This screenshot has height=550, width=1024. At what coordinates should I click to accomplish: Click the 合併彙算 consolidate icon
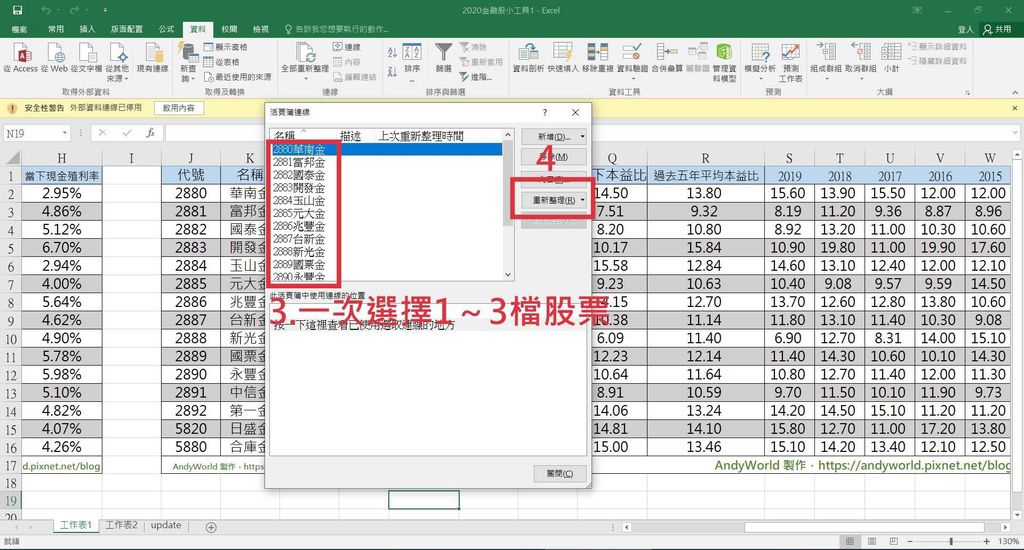tap(667, 52)
